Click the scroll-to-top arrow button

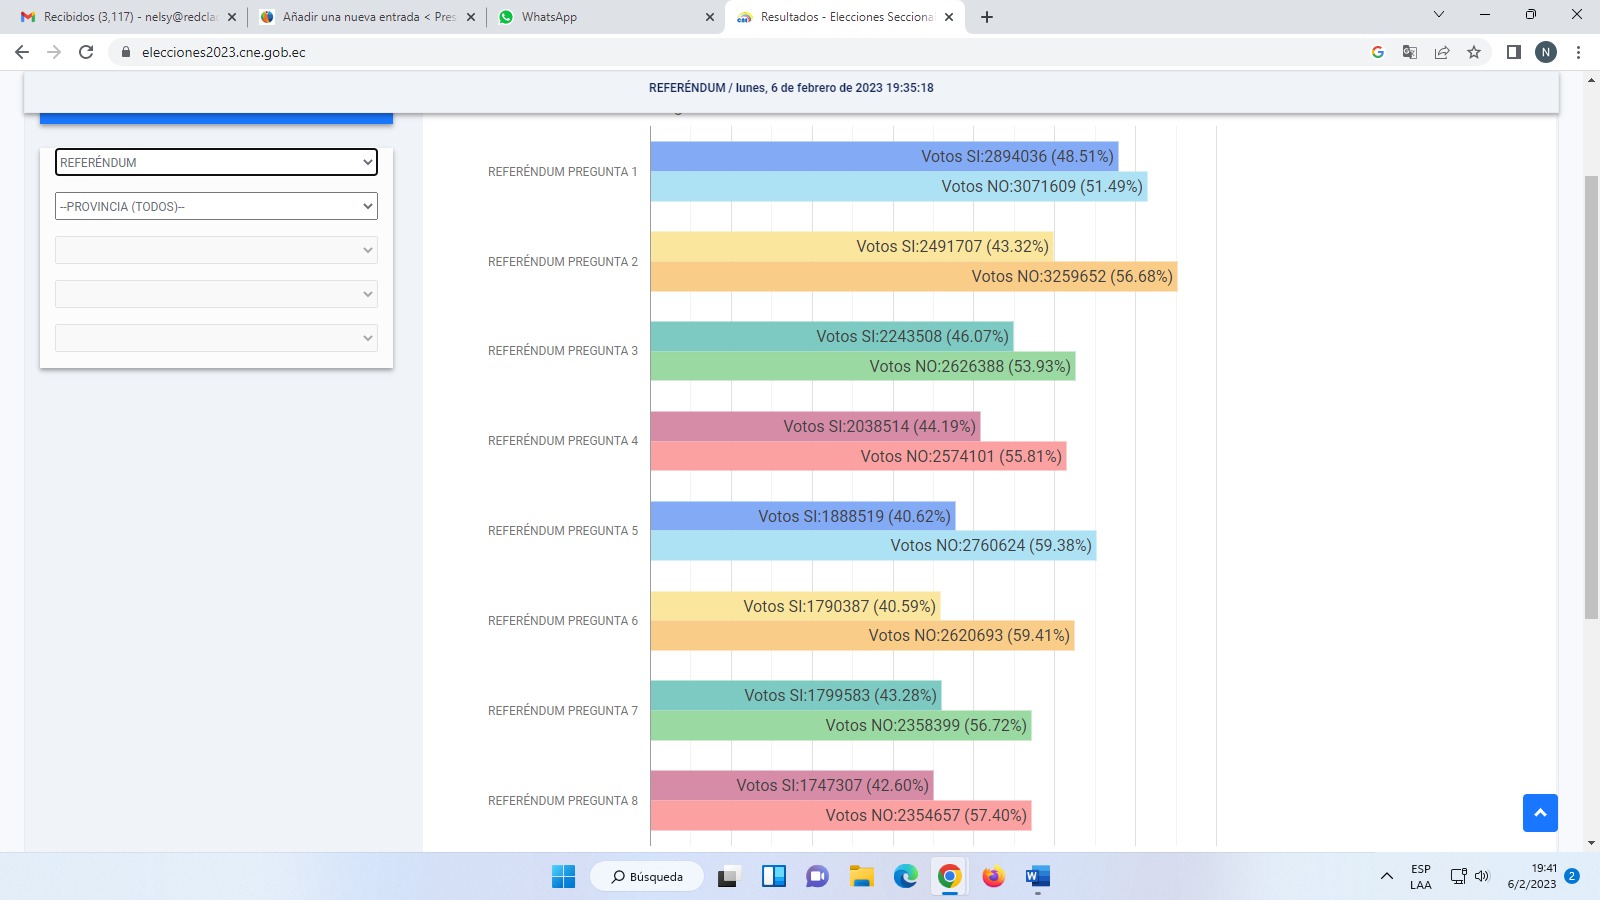tap(1540, 813)
